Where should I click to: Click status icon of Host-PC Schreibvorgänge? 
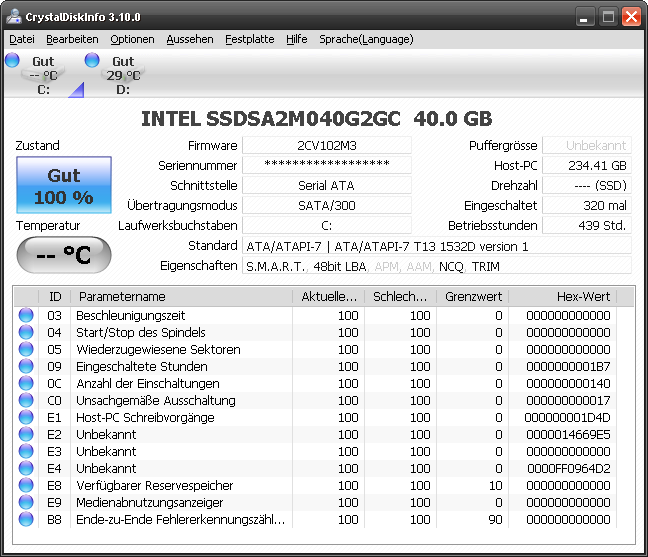26,417
